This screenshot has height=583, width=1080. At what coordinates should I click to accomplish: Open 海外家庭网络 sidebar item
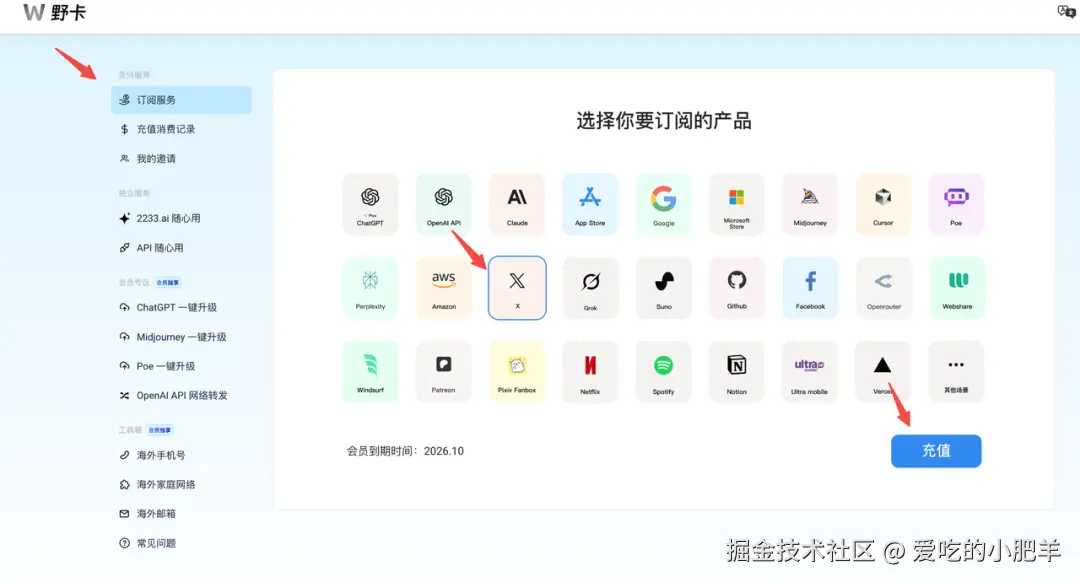pos(181,484)
